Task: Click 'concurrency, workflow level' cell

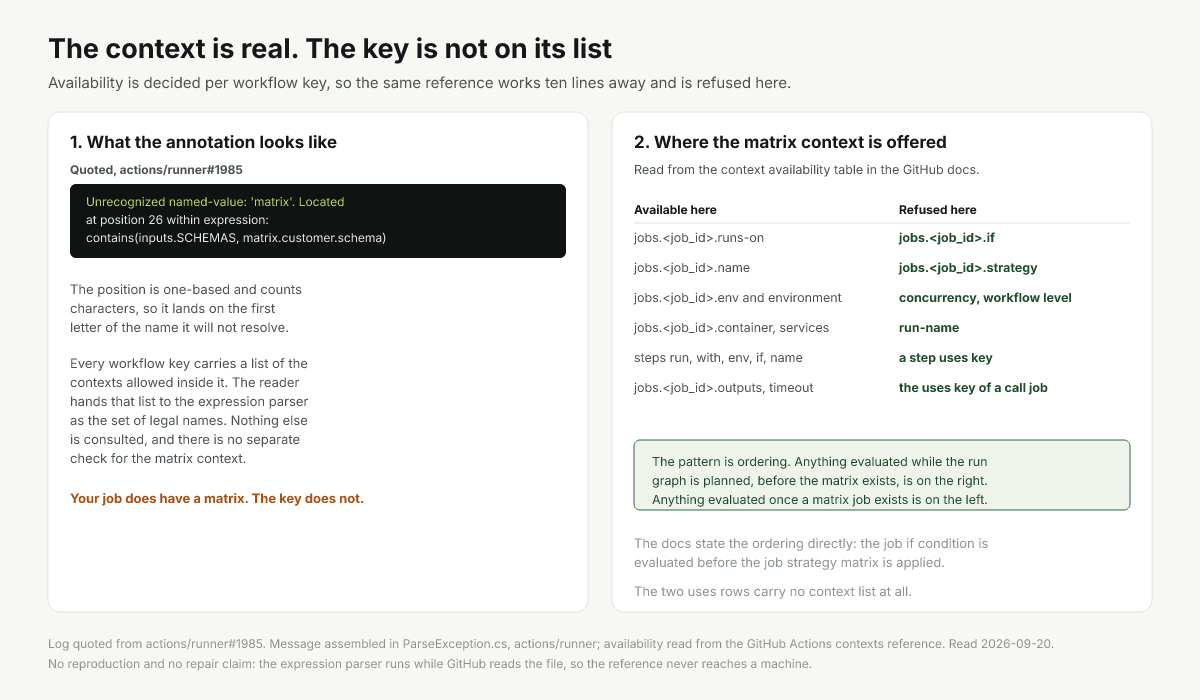Action: coord(985,298)
